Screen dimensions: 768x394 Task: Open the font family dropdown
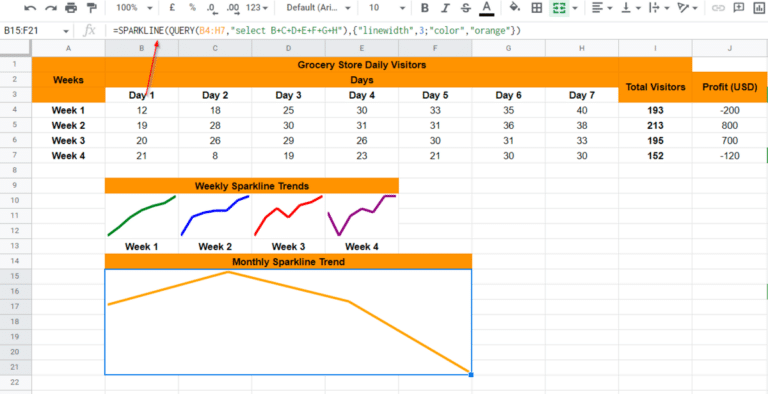pyautogui.click(x=318, y=8)
